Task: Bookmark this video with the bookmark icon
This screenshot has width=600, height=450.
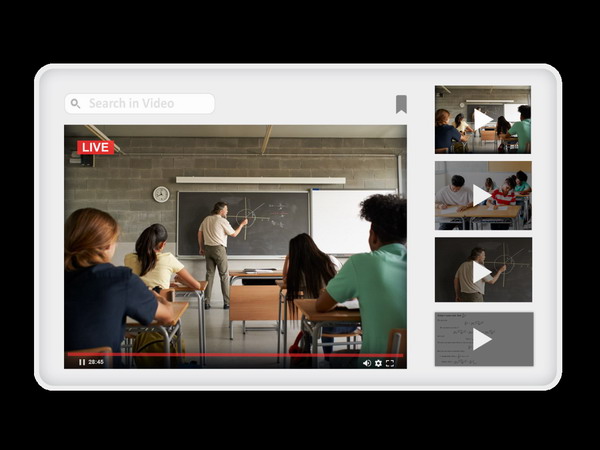Action: point(401,104)
